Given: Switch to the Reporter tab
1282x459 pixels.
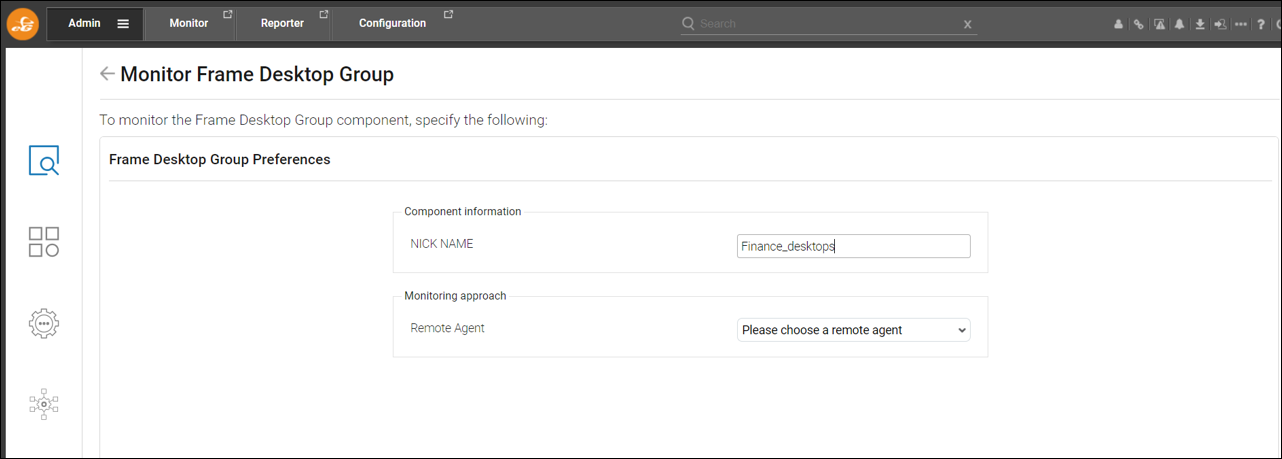Looking at the screenshot, I should pyautogui.click(x=282, y=23).
